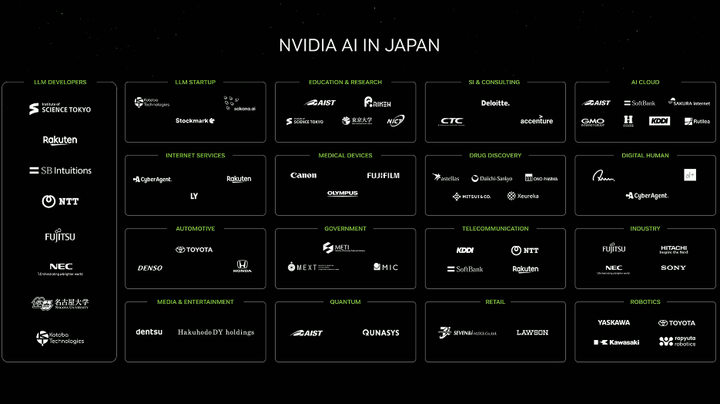Click the NICT logo in Education & Research
This screenshot has height=404, width=720.
[x=395, y=121]
